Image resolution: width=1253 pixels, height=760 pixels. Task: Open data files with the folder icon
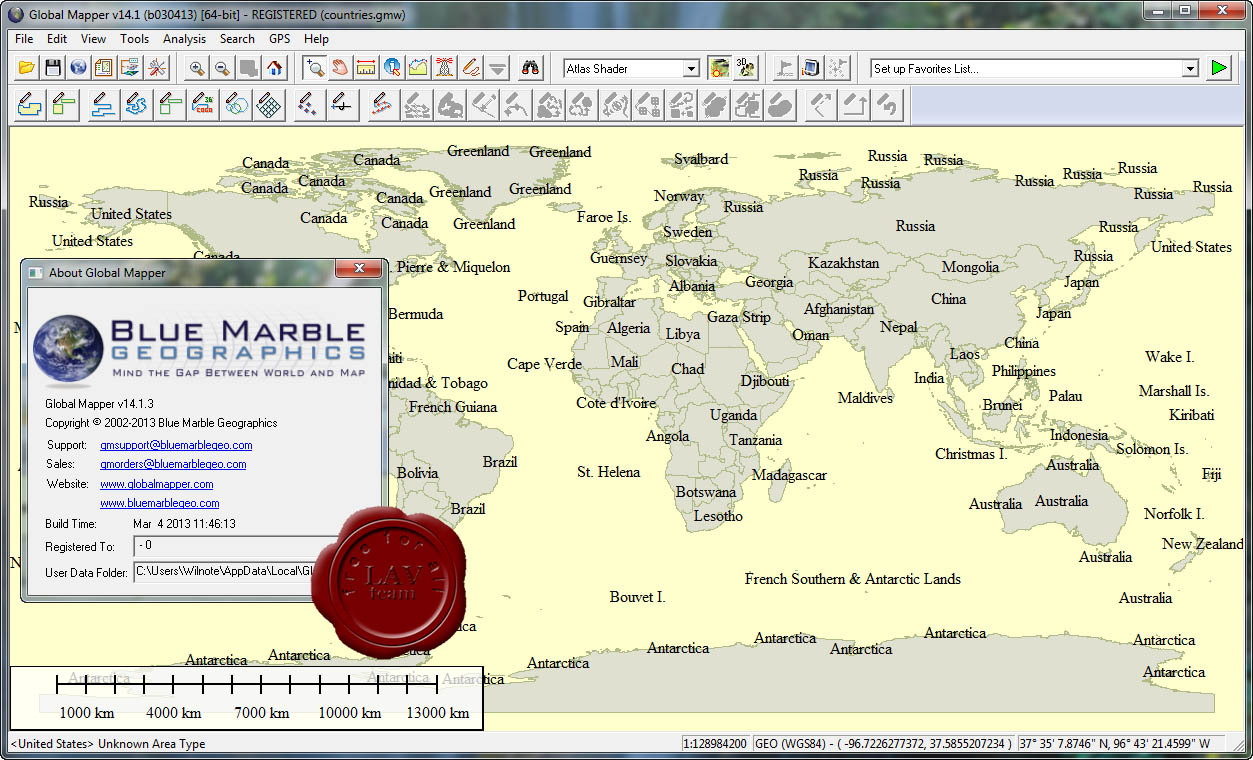(x=27, y=68)
